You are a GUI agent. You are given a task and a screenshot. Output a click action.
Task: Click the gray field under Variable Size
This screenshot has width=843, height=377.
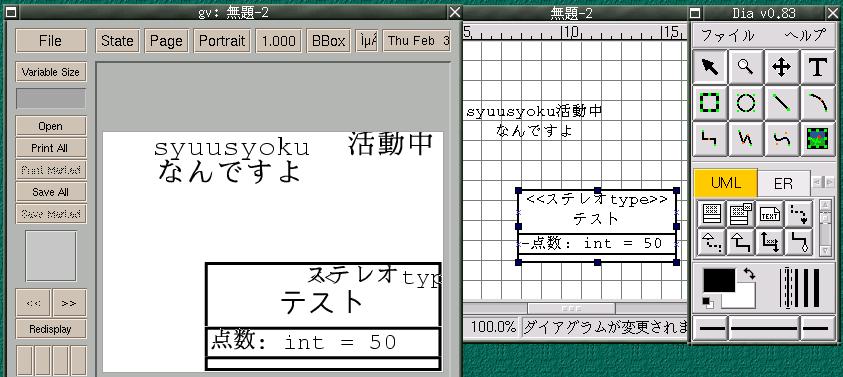coord(51,99)
